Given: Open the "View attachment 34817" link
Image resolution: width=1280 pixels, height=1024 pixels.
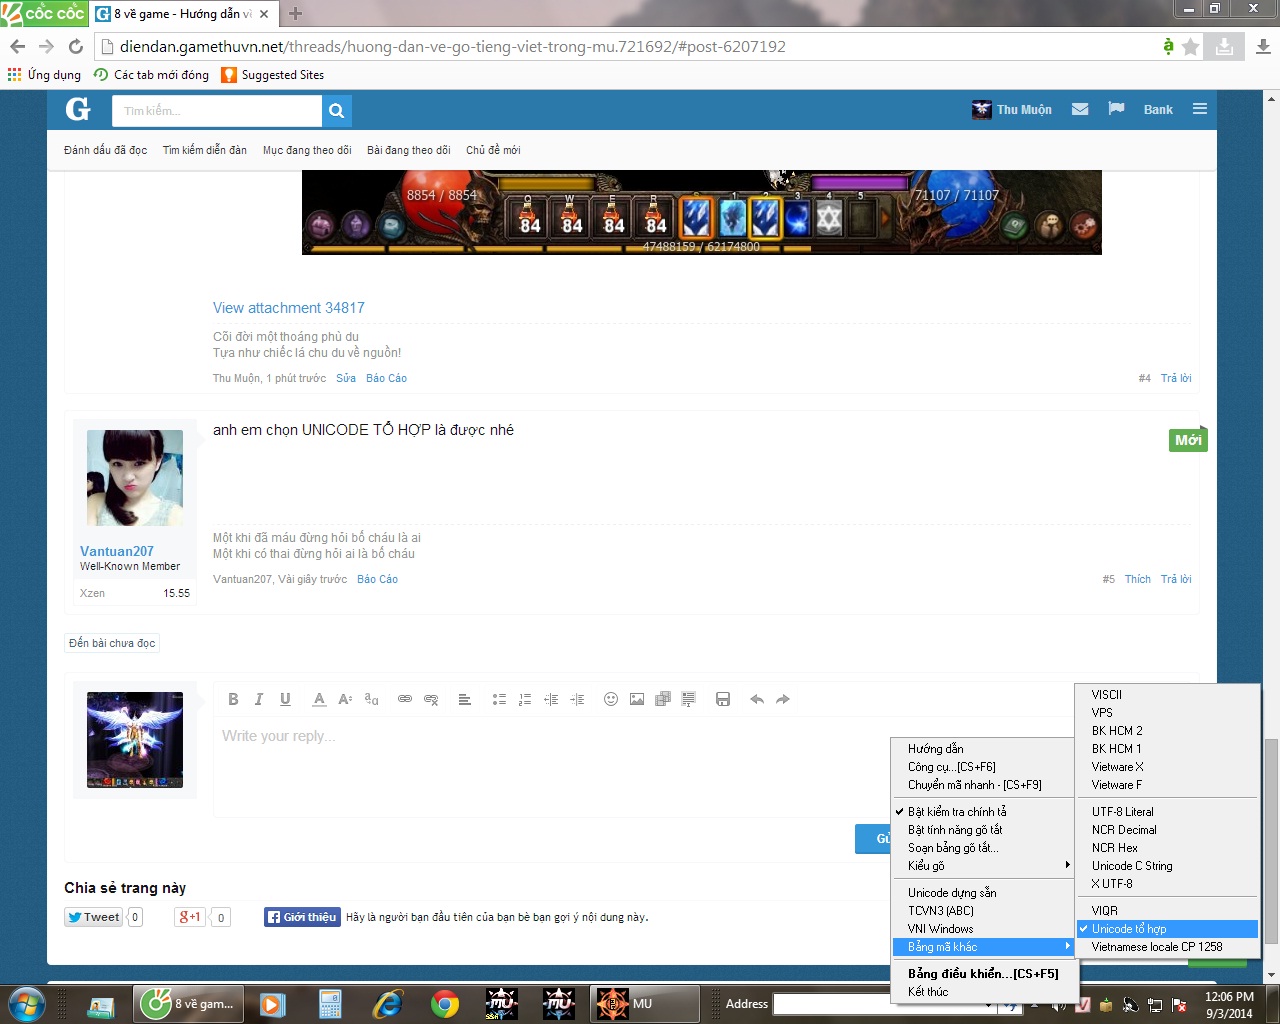Looking at the screenshot, I should (x=288, y=308).
